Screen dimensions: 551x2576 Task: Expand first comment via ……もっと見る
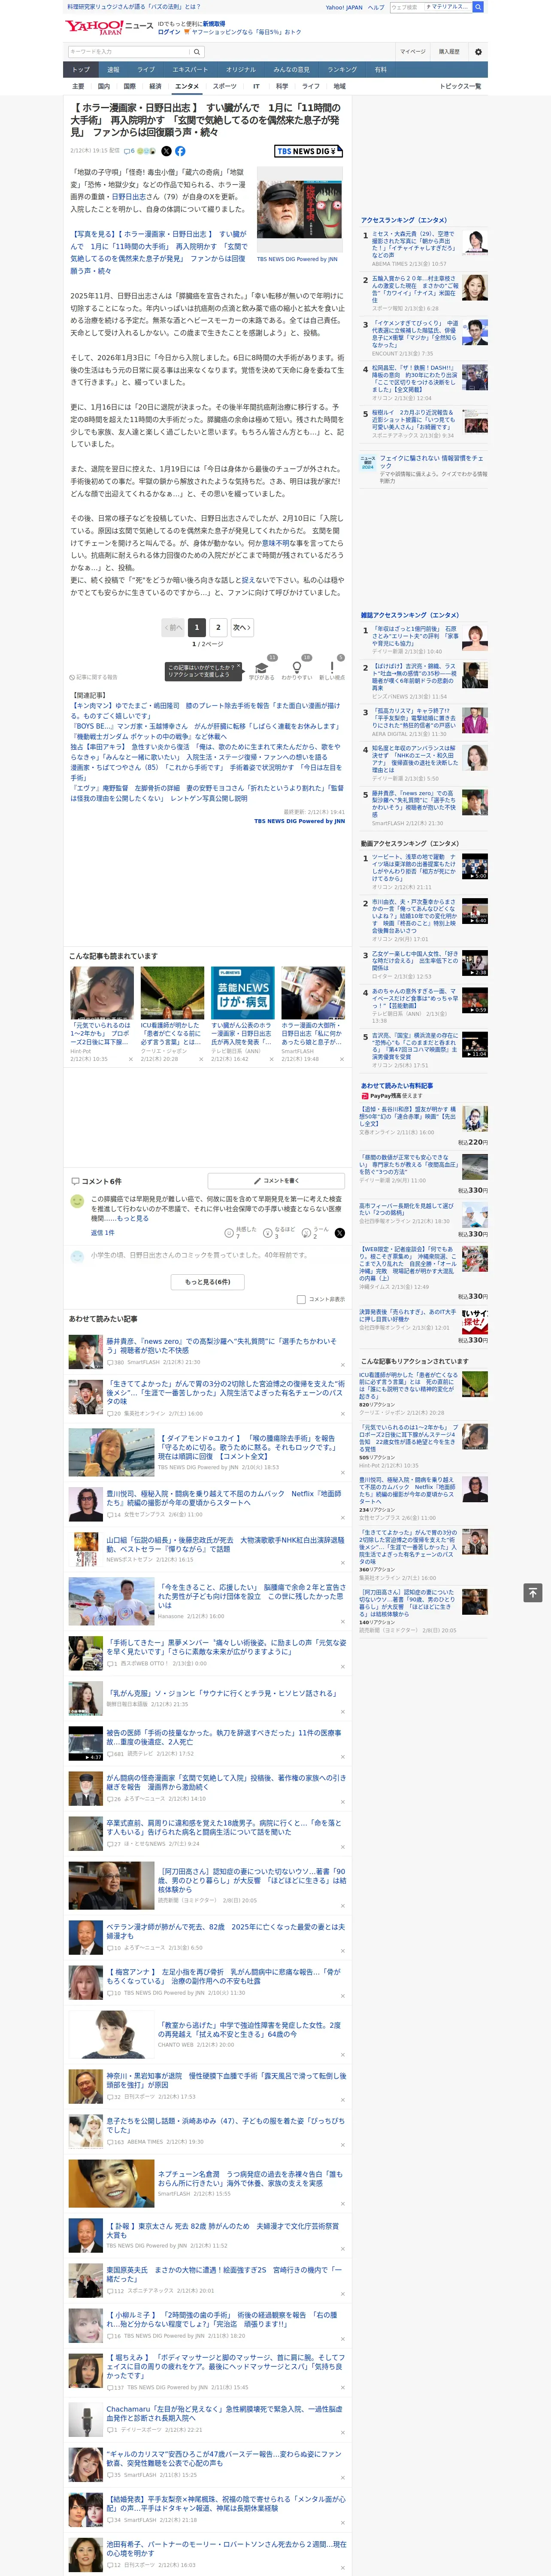pos(133,1218)
